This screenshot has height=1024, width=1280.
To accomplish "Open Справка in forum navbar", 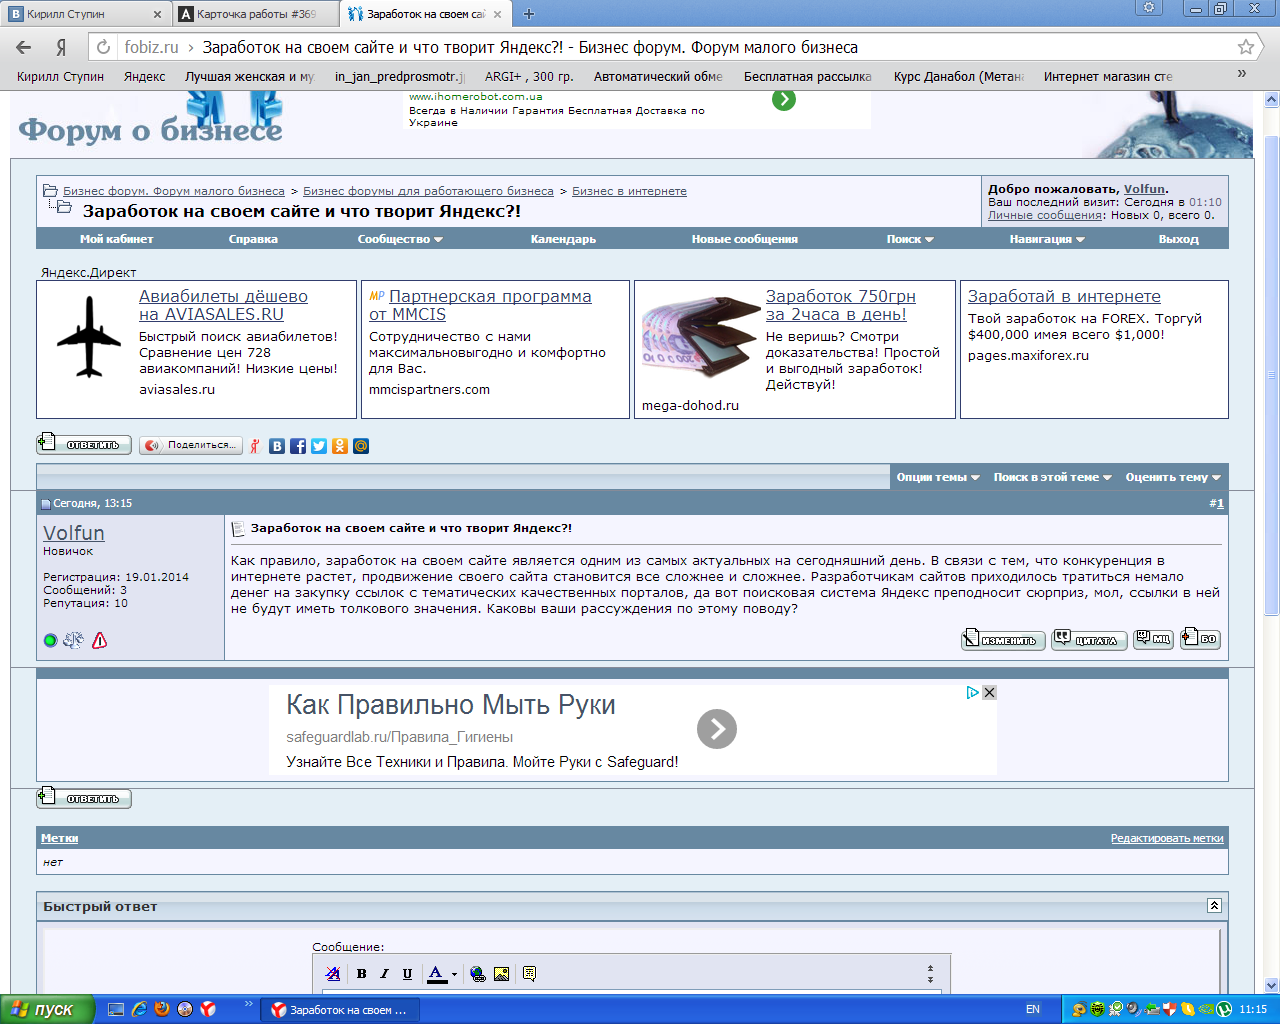I will click(x=253, y=239).
